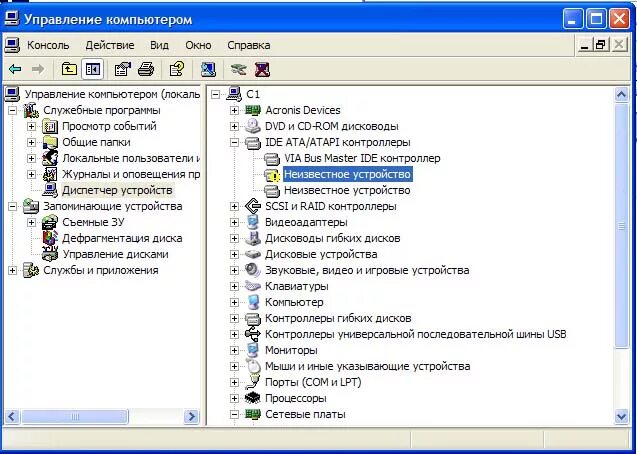This screenshot has width=637, height=454.
Task: Expand the Мониторы node
Action: point(234,350)
